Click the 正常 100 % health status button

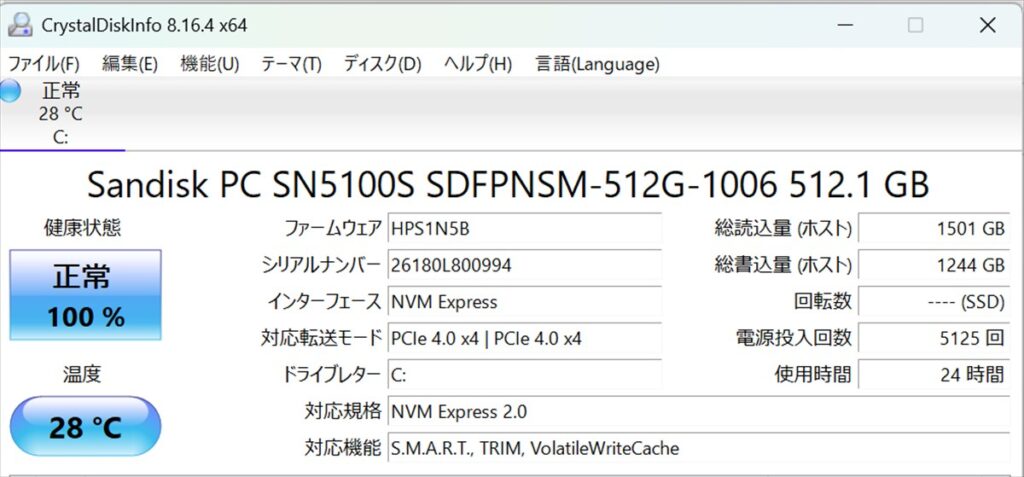coord(86,295)
